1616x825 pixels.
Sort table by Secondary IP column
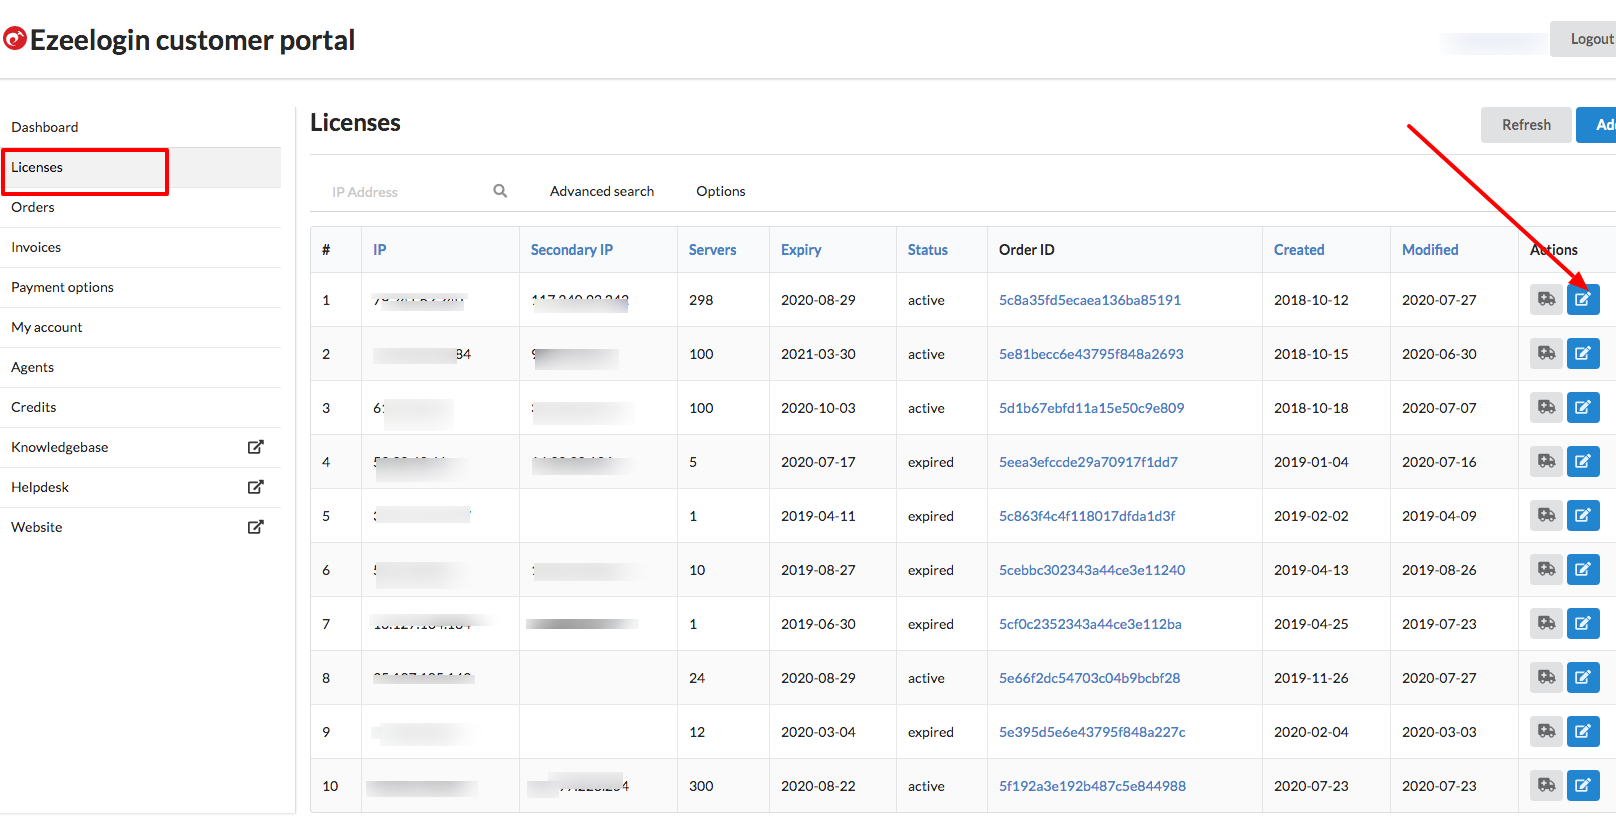point(572,250)
